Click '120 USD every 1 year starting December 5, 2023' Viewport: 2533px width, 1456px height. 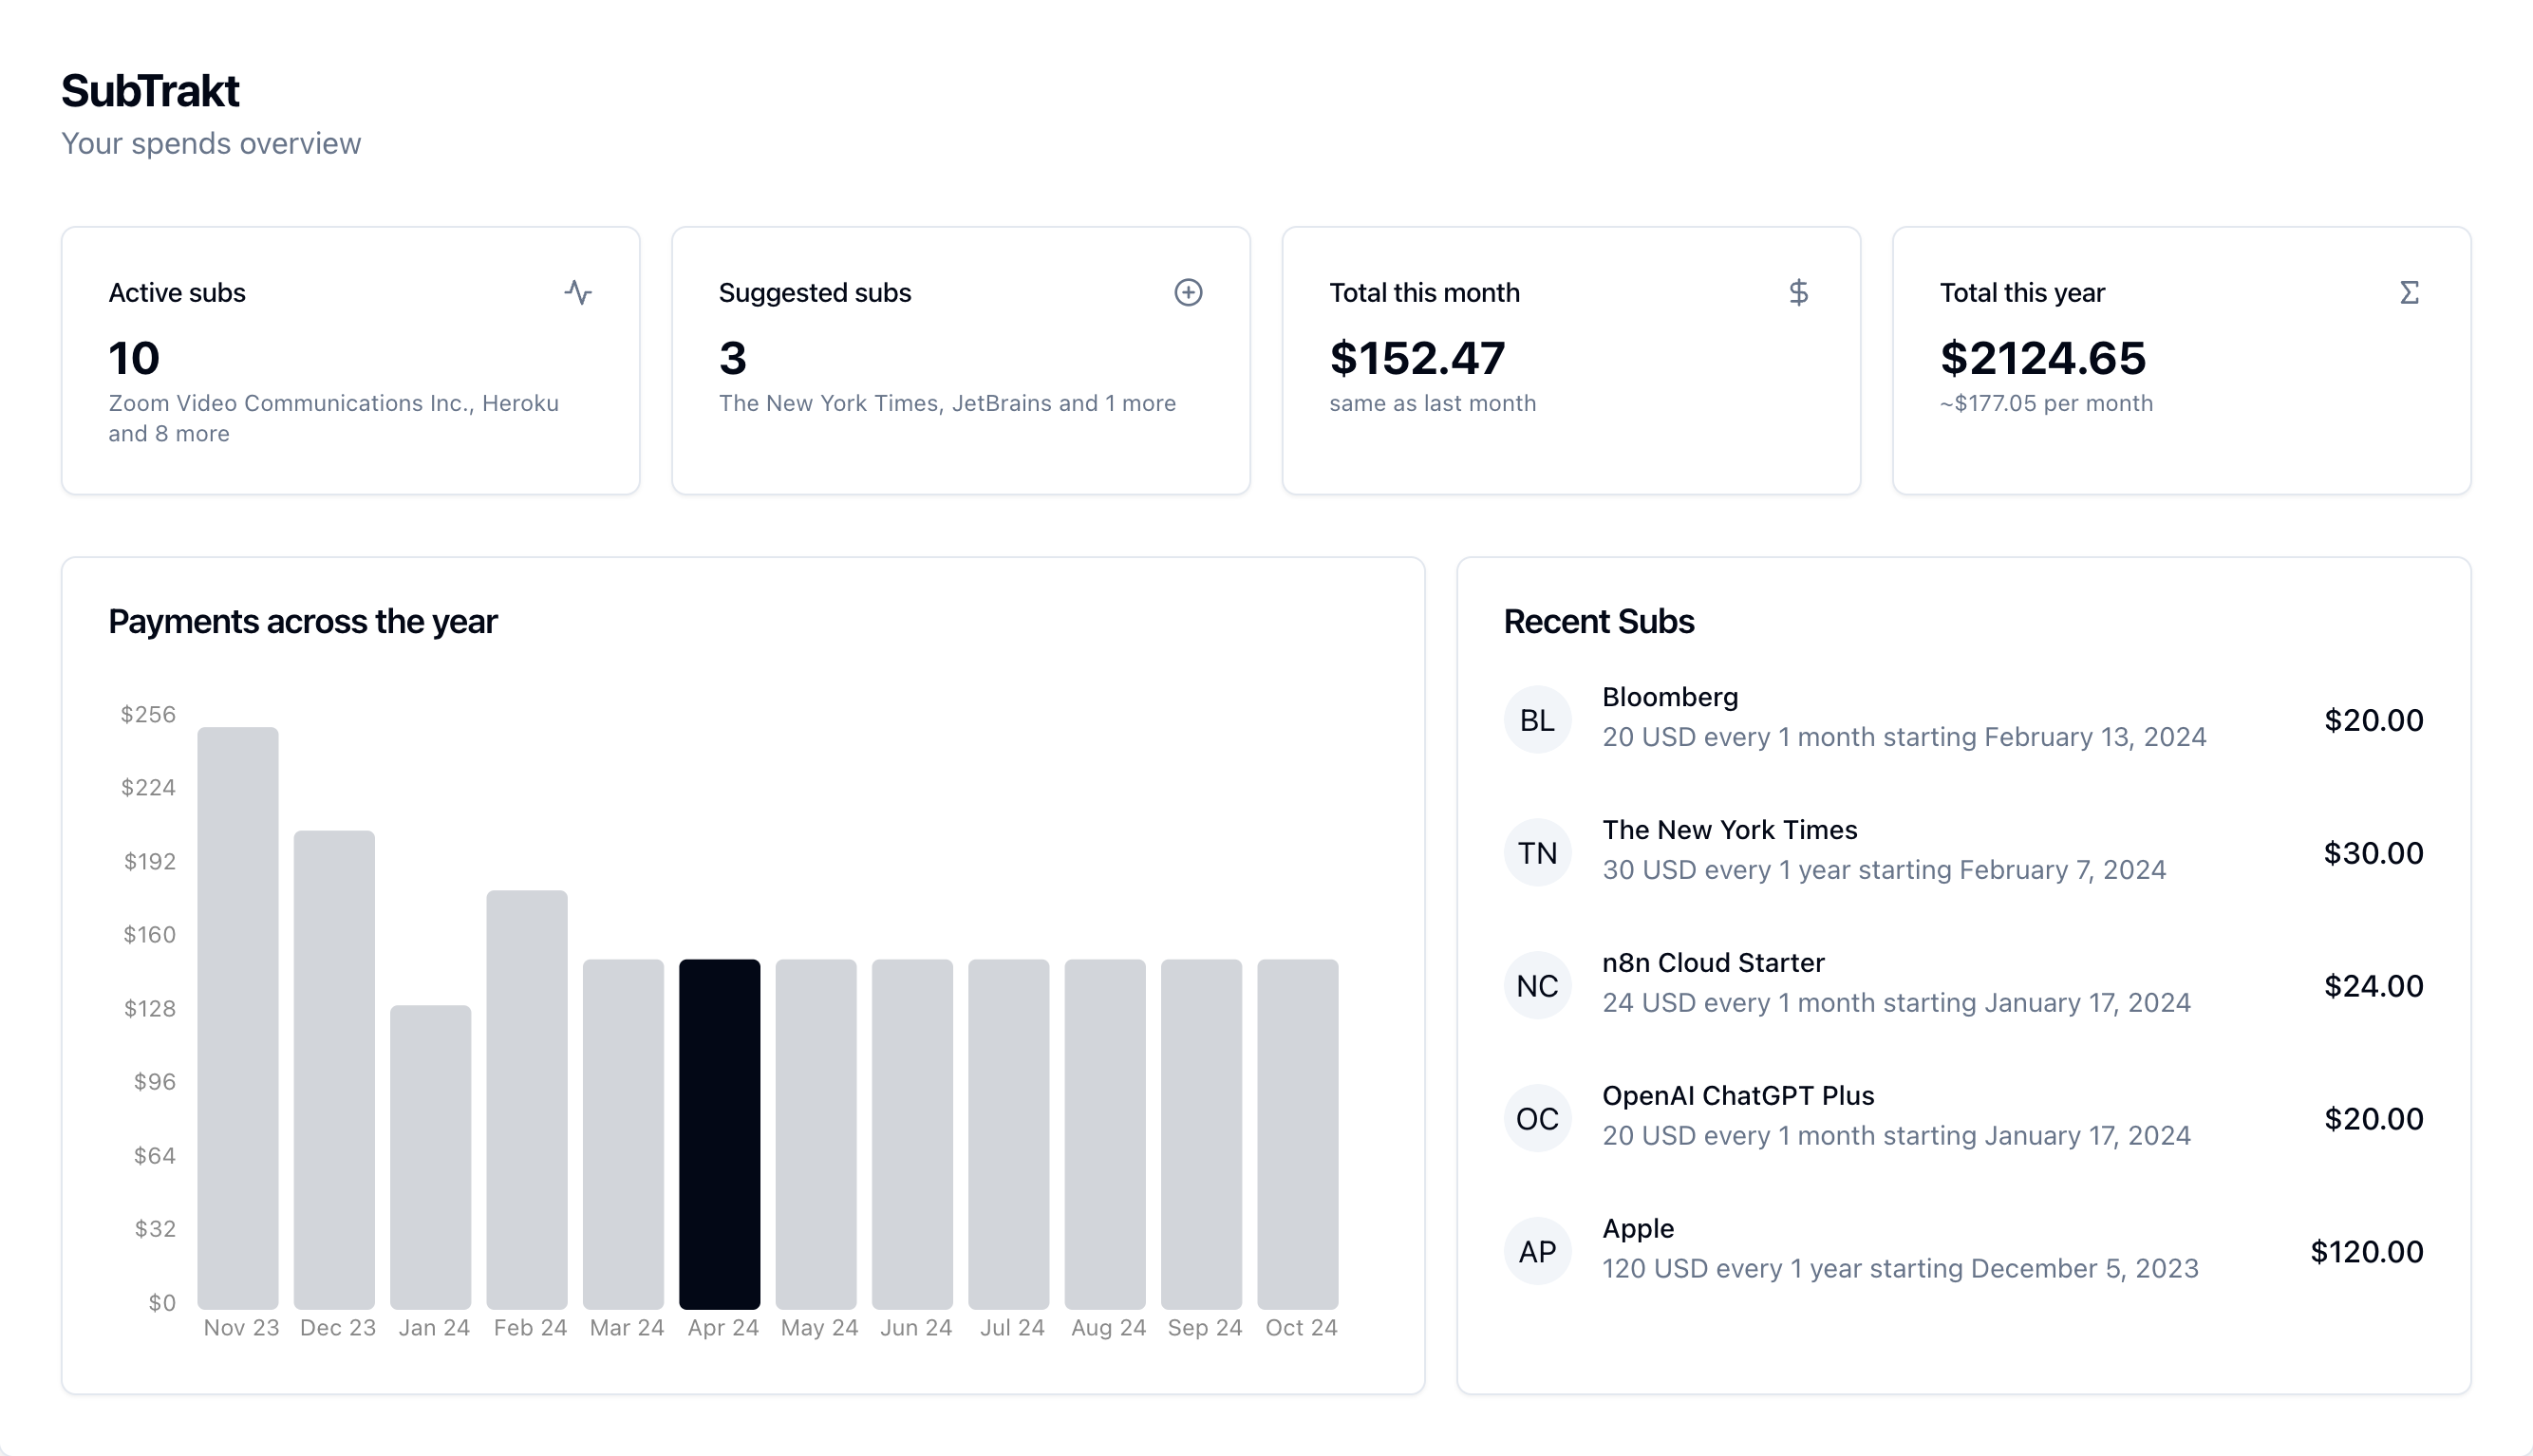pos(1900,1270)
